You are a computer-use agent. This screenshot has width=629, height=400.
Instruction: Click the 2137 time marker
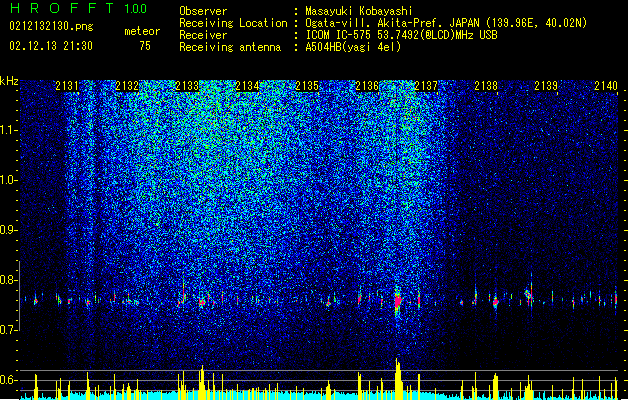pos(426,86)
